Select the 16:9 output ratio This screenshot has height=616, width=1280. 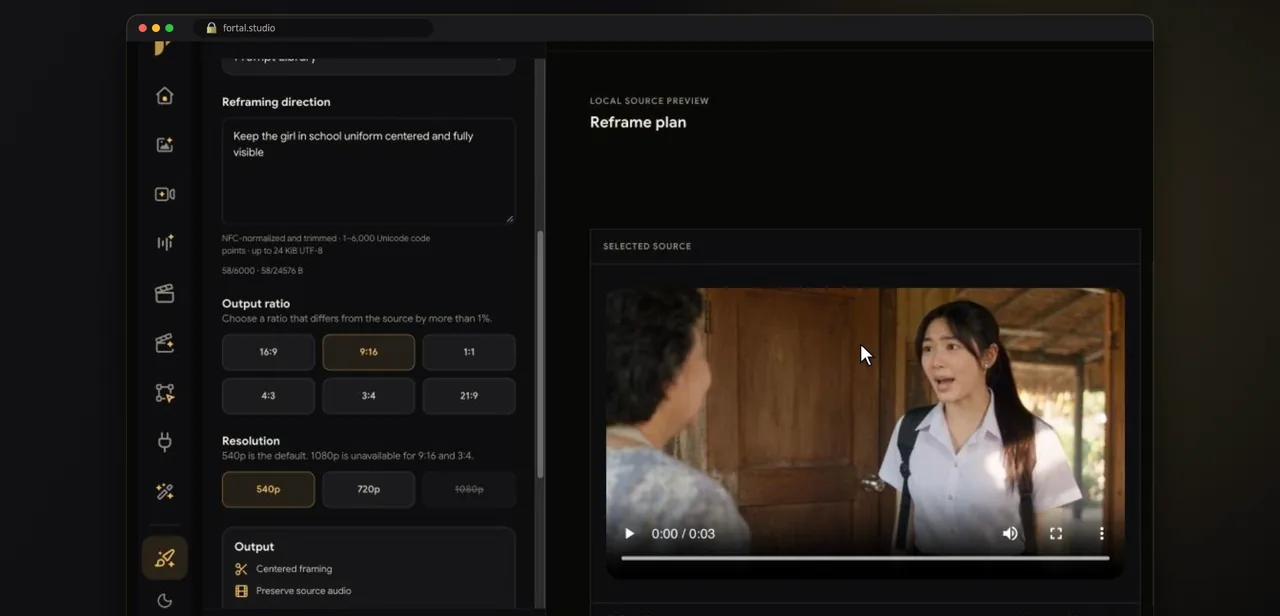pos(268,352)
